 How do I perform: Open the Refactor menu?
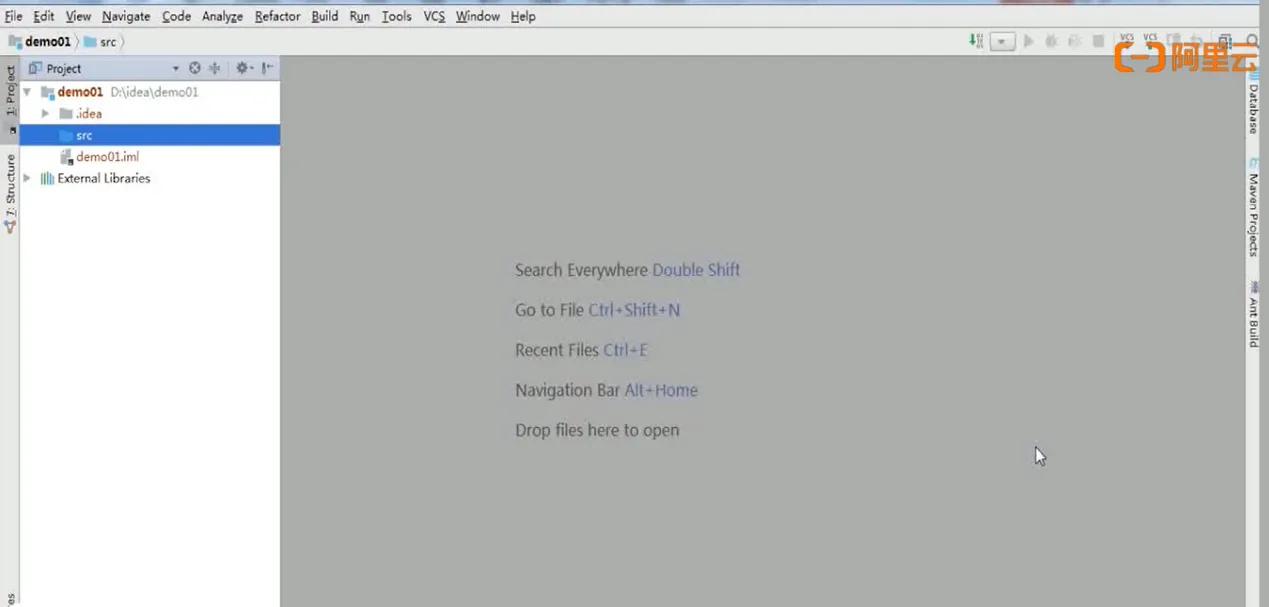point(277,16)
